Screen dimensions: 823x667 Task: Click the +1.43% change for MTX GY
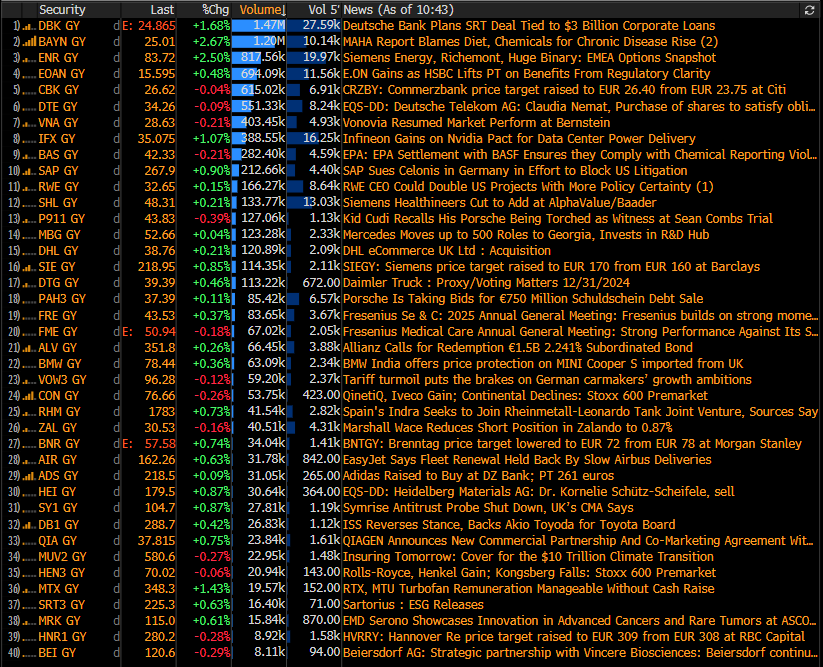[212, 589]
